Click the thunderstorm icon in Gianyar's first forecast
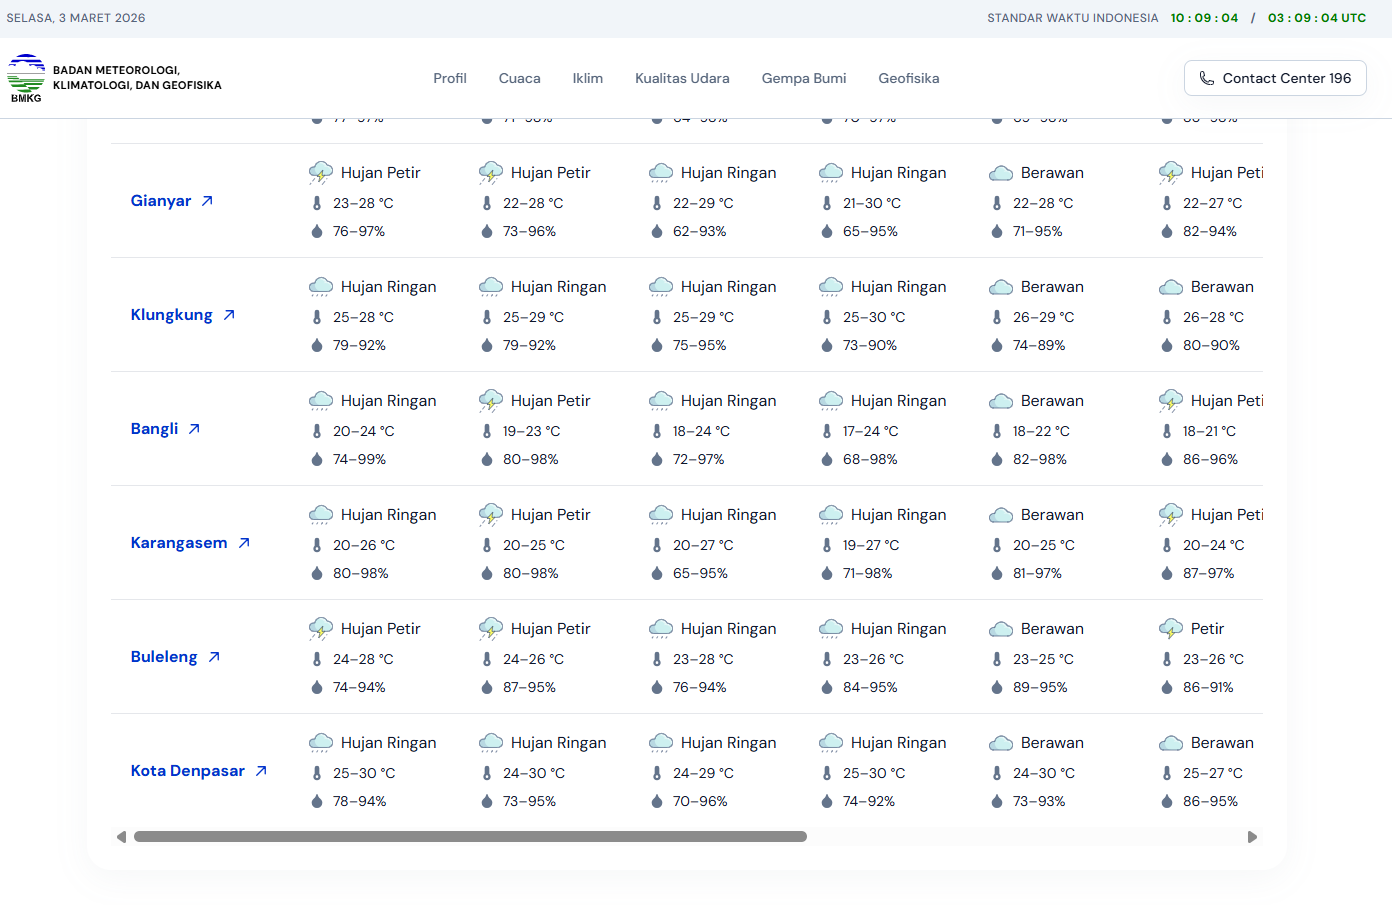 (321, 173)
